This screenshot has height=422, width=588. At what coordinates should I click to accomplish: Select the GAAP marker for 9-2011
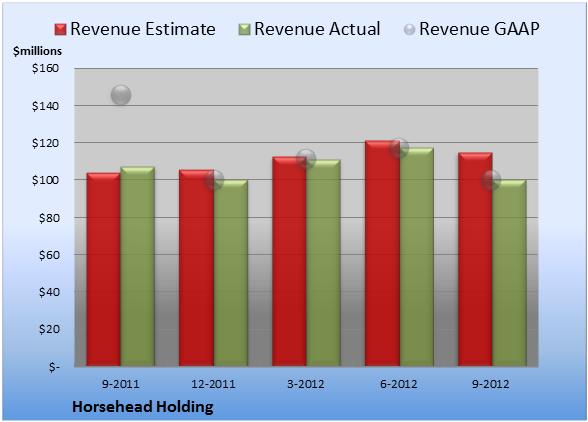(x=121, y=95)
